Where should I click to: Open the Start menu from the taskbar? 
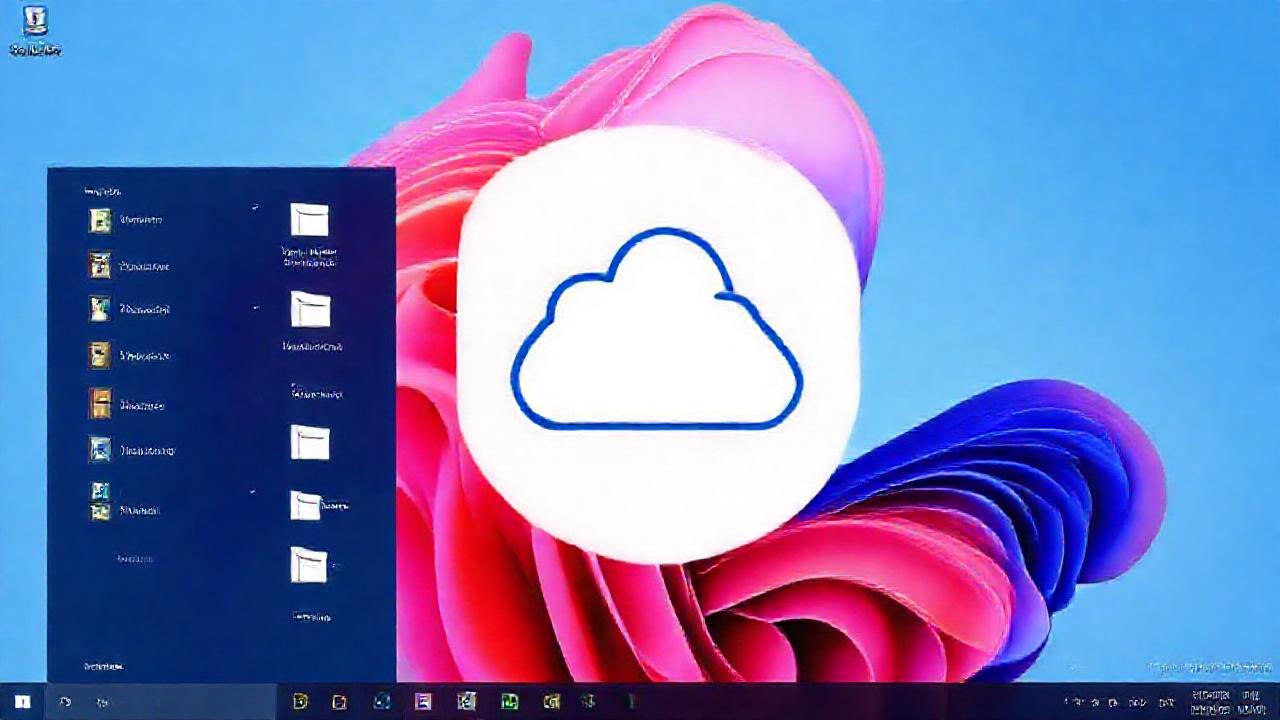(23, 700)
